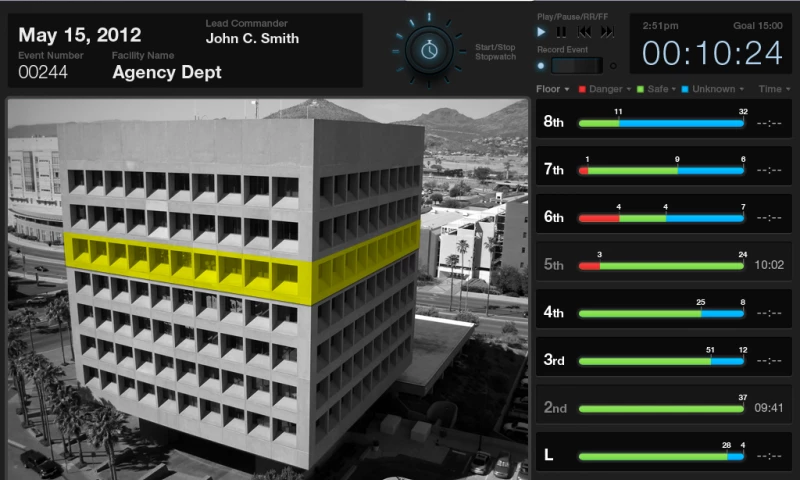Click the 2:51pm clock time
800x480 pixels.
(660, 26)
